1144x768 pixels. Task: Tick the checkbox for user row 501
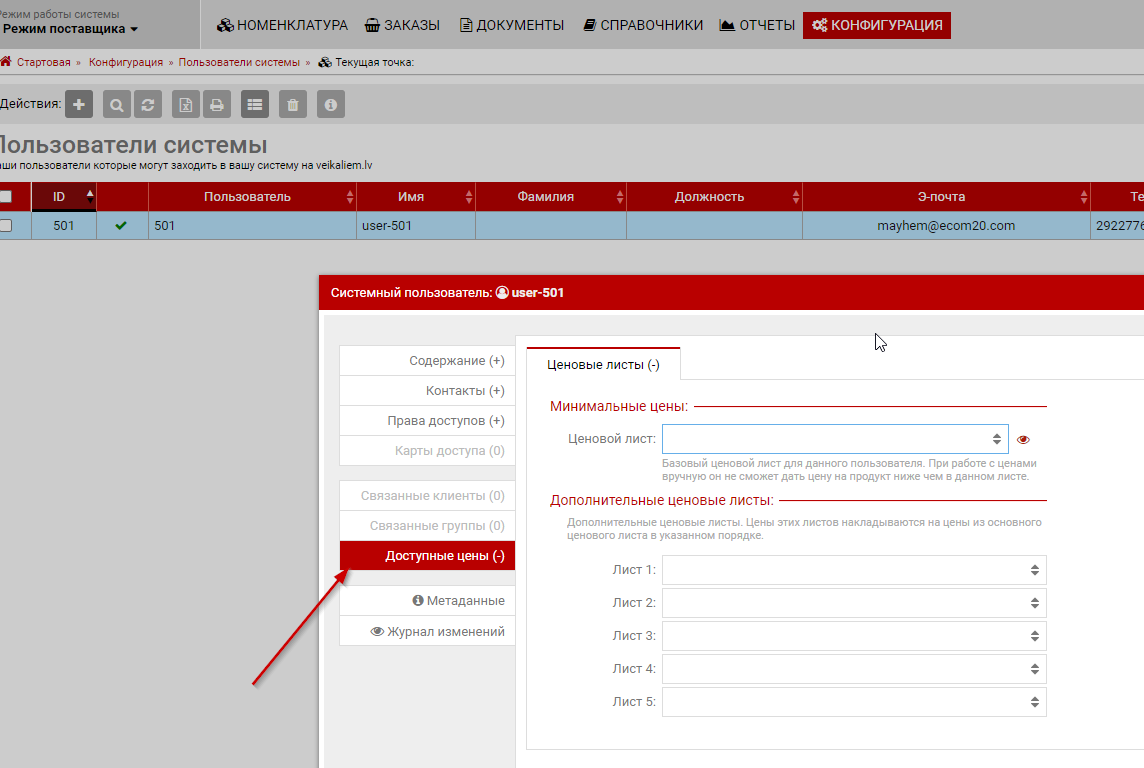click(6, 226)
